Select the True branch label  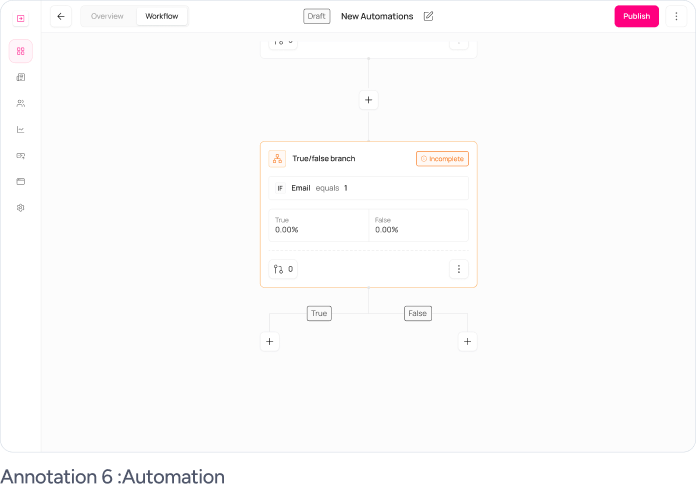tap(319, 313)
